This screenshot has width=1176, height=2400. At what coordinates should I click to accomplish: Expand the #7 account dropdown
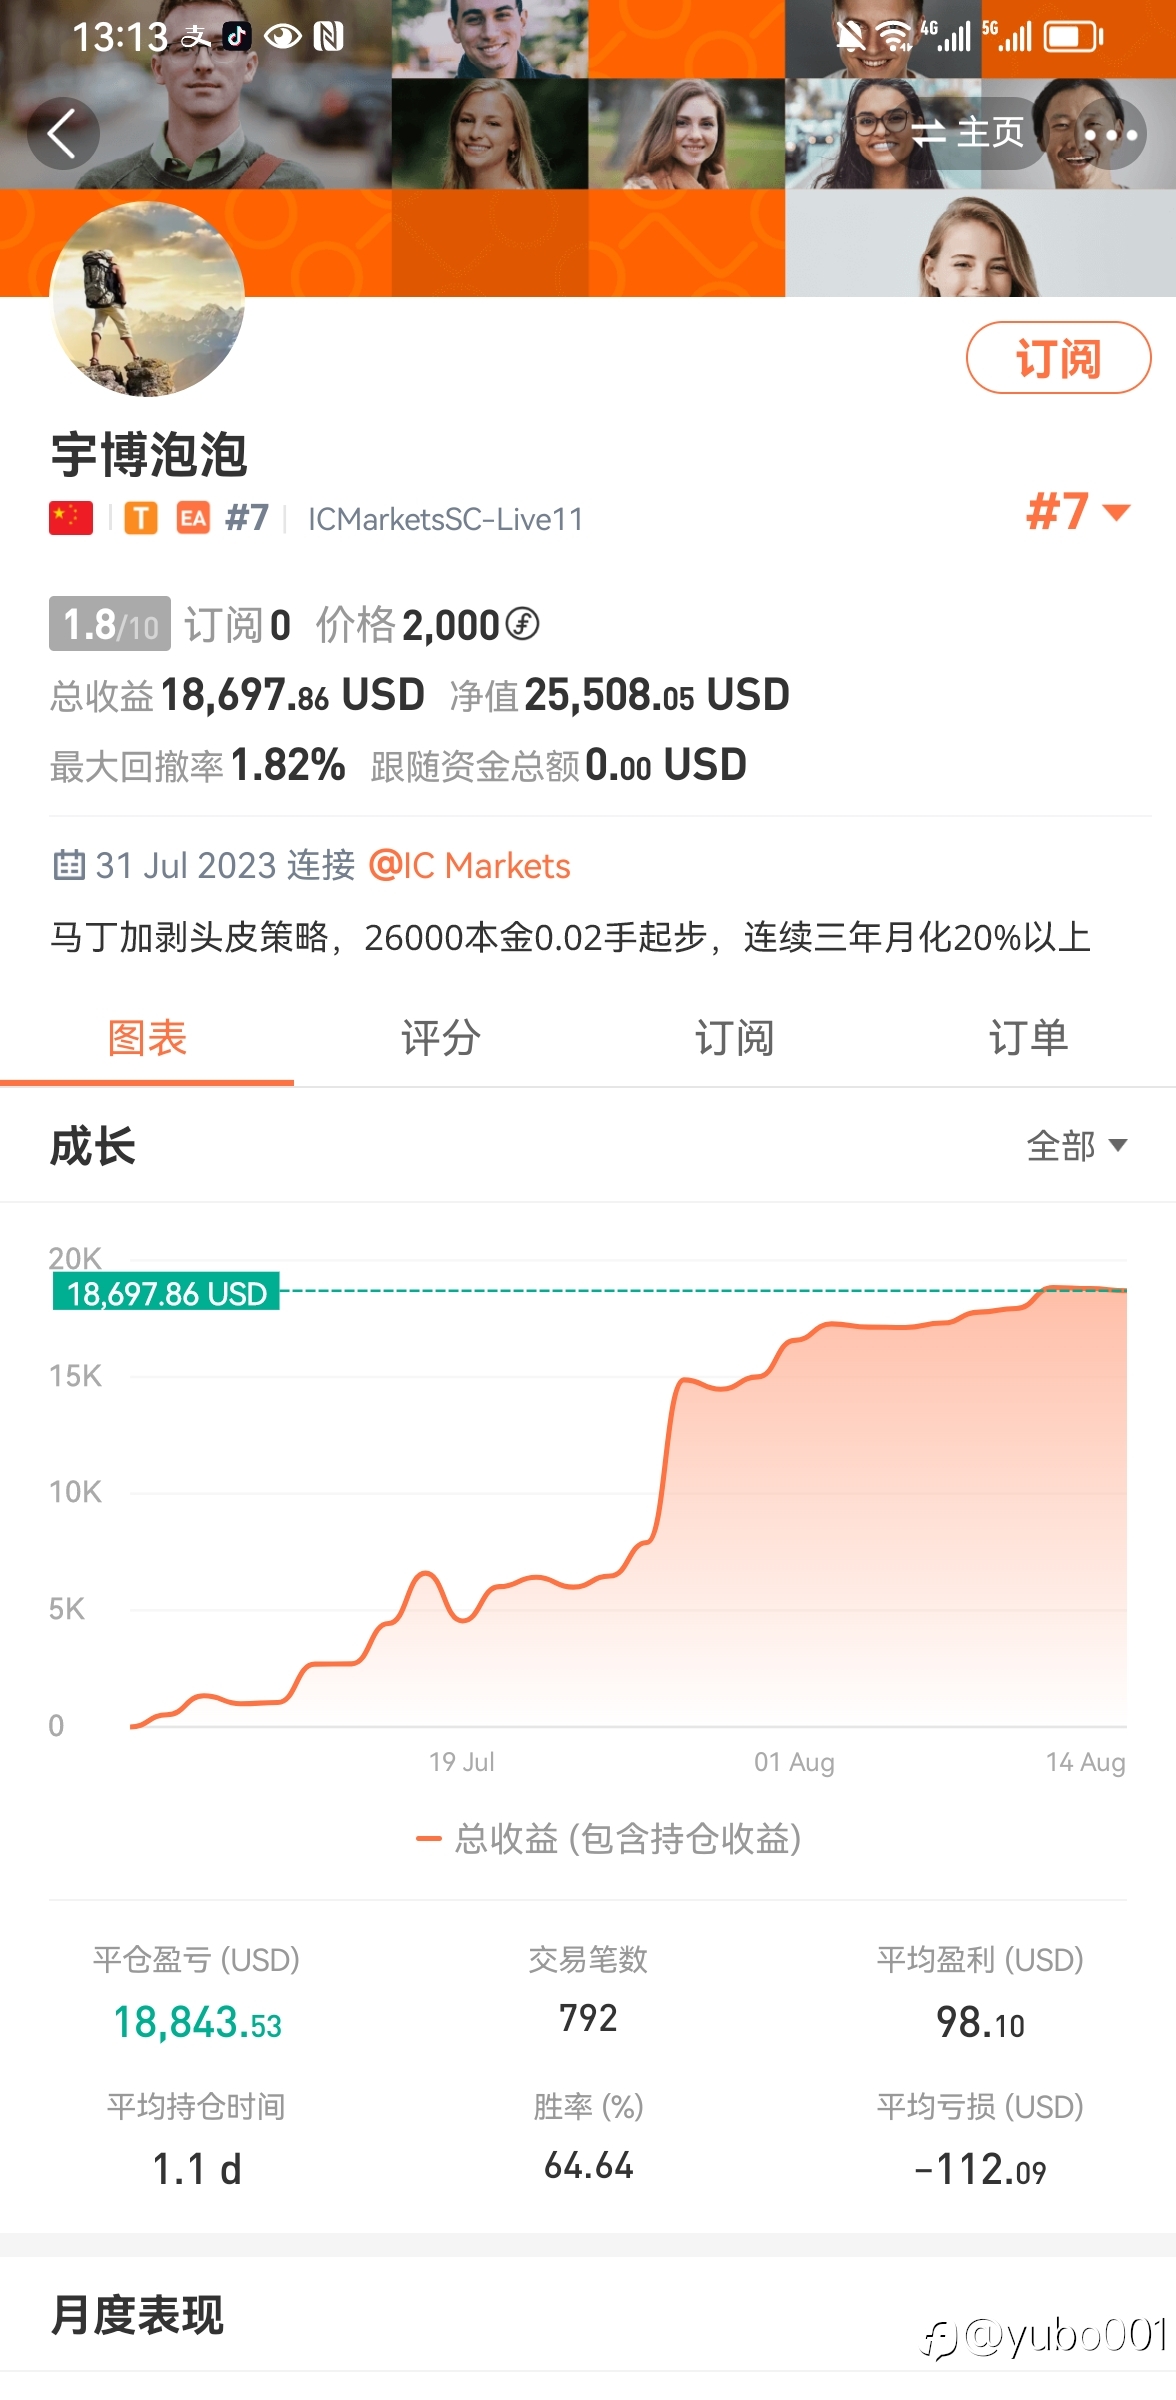click(x=1078, y=512)
